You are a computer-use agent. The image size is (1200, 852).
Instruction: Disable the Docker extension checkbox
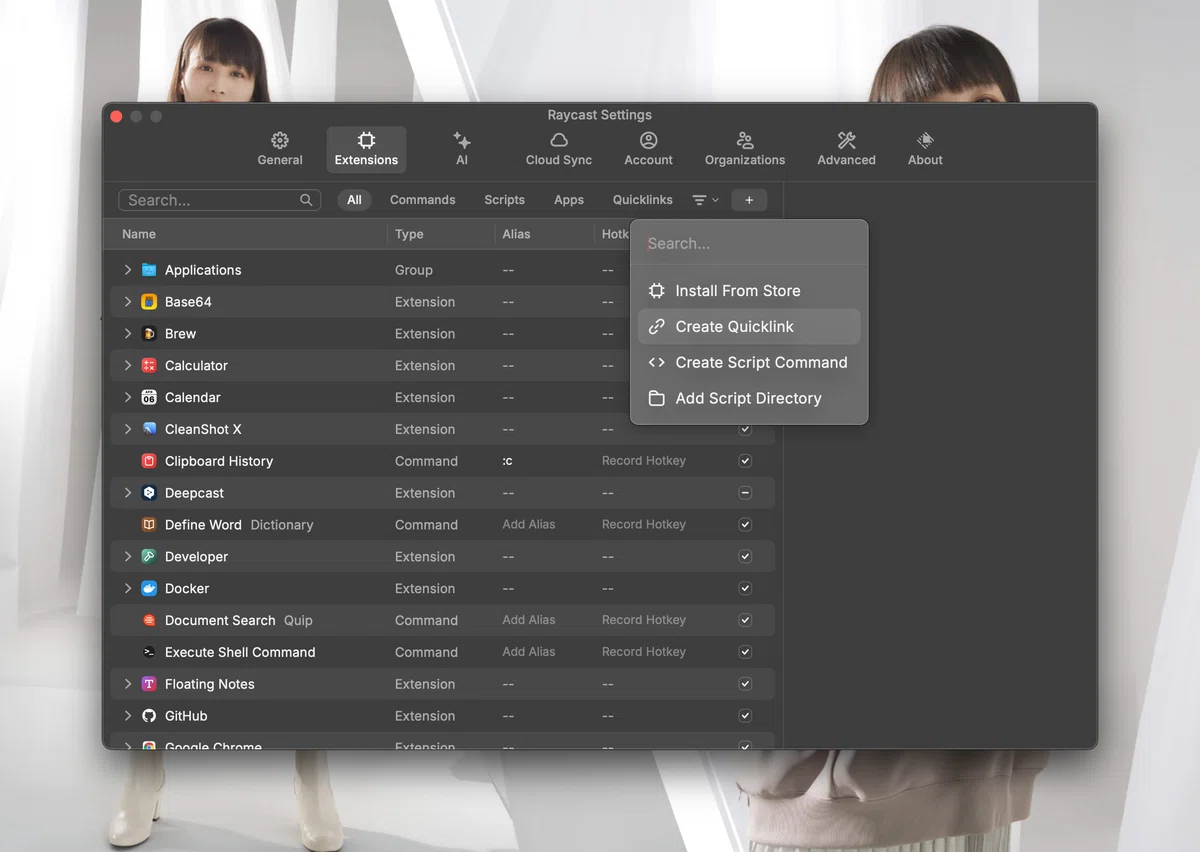coord(745,589)
